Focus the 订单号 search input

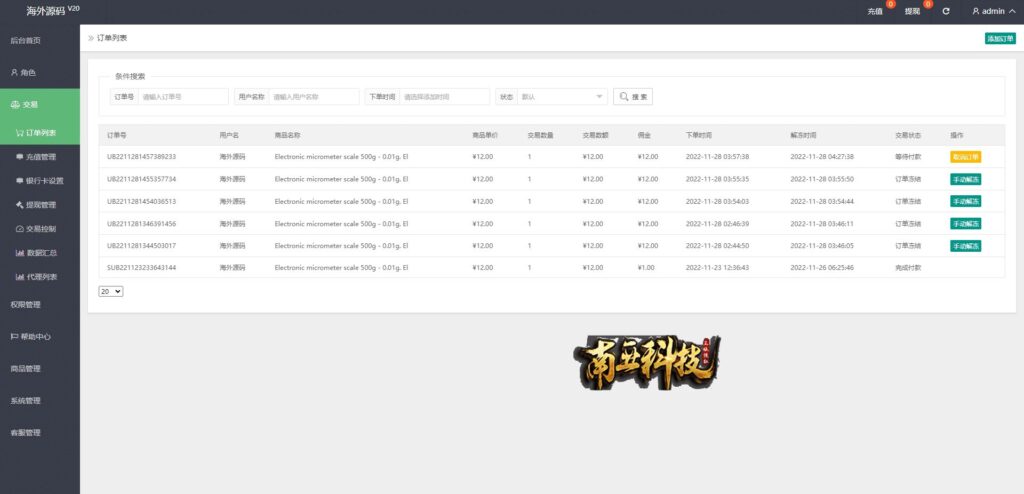184,97
